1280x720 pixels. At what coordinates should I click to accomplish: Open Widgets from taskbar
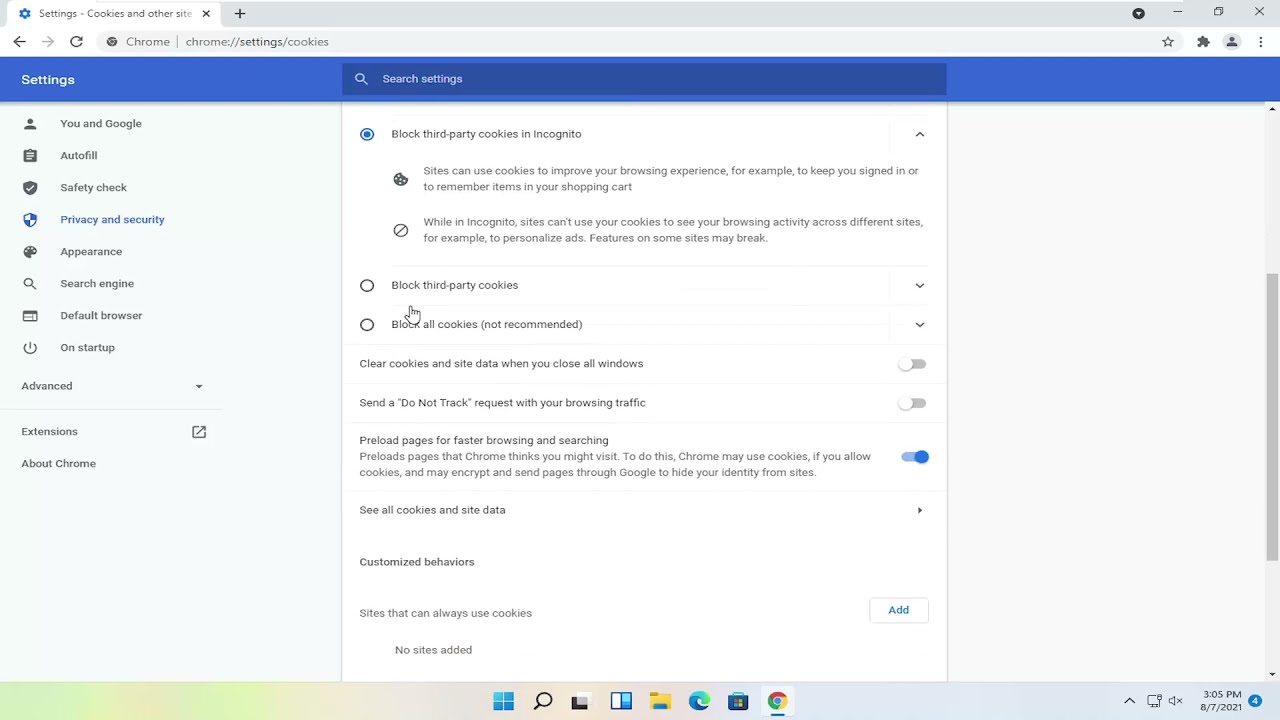(621, 701)
